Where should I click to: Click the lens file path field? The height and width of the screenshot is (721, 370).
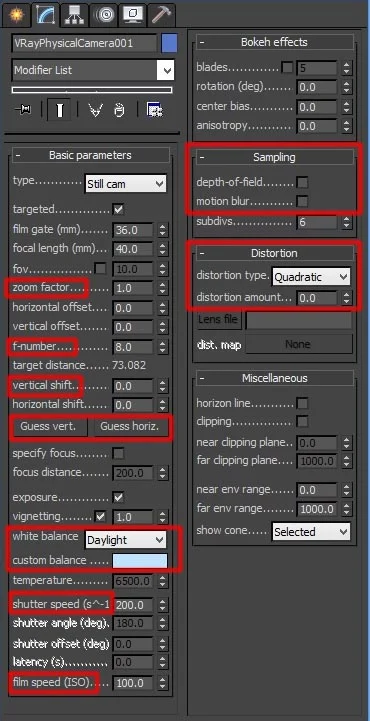tap(299, 320)
